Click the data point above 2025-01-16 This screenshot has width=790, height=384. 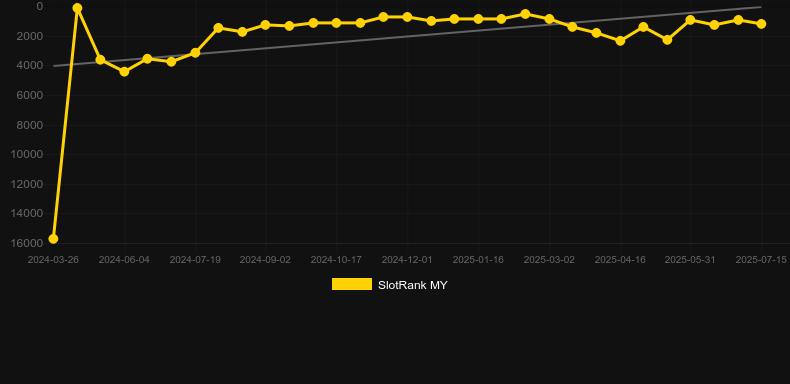click(x=478, y=19)
